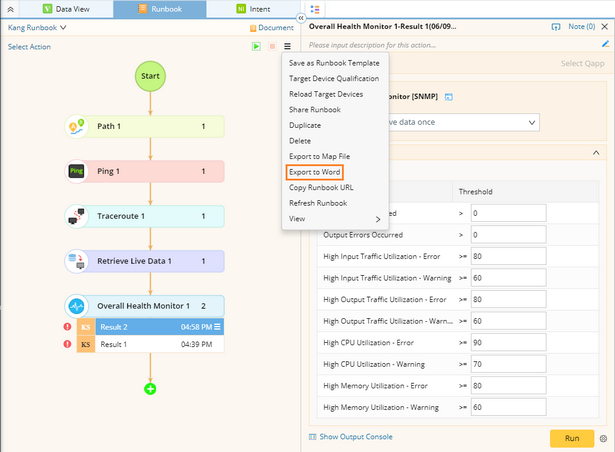Choose Export to Word from menu
Image resolution: width=615 pixels, height=452 pixels.
tap(314, 172)
